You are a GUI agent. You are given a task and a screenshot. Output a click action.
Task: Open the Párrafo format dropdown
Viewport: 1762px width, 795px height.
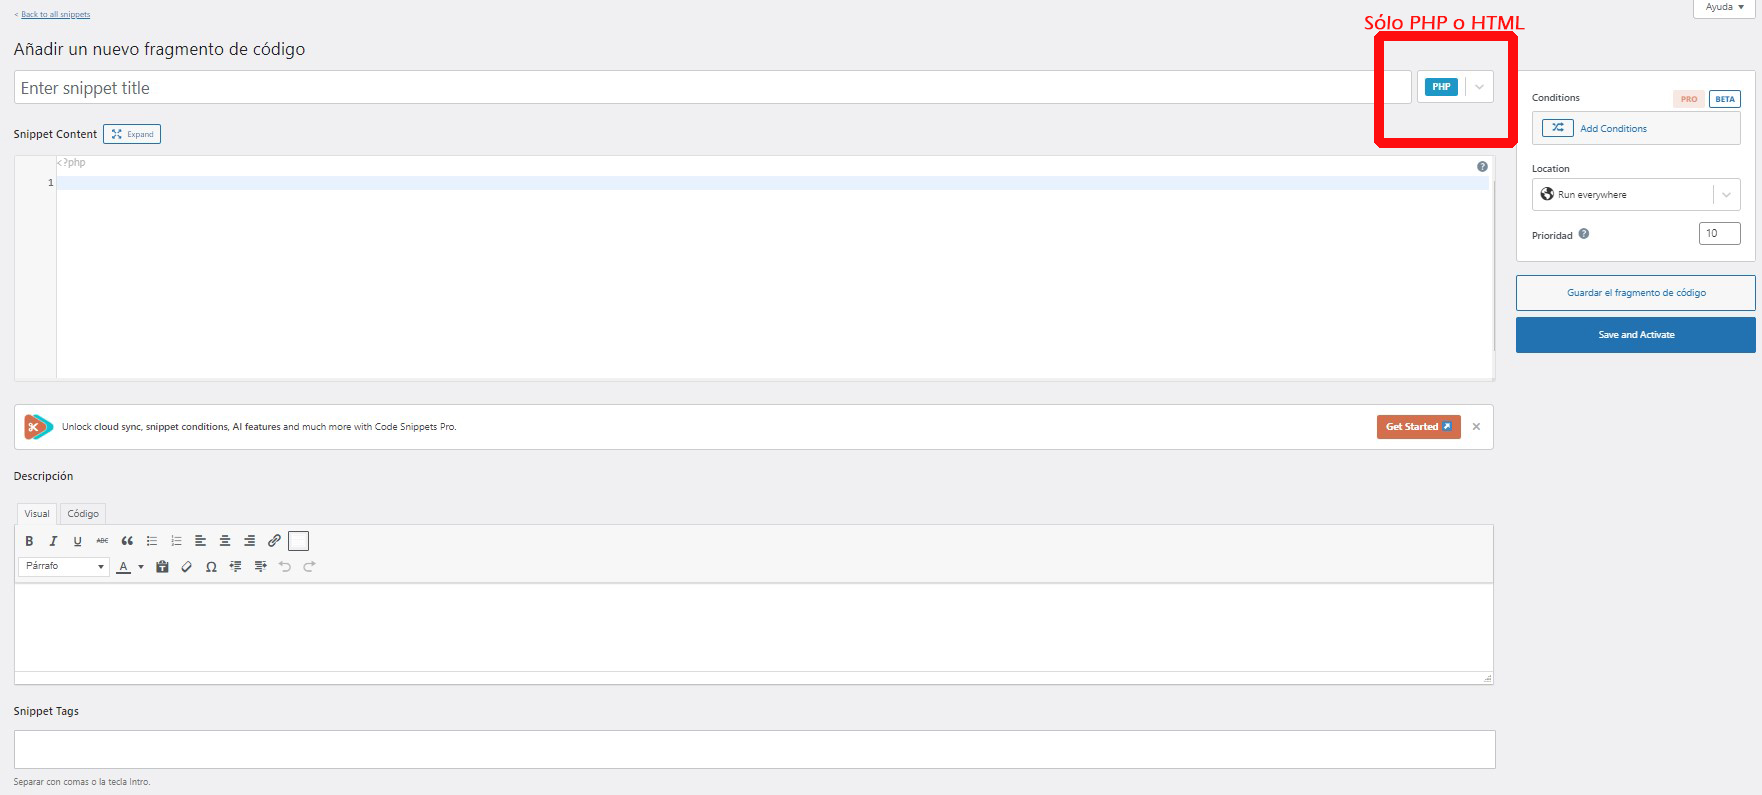[x=64, y=567]
